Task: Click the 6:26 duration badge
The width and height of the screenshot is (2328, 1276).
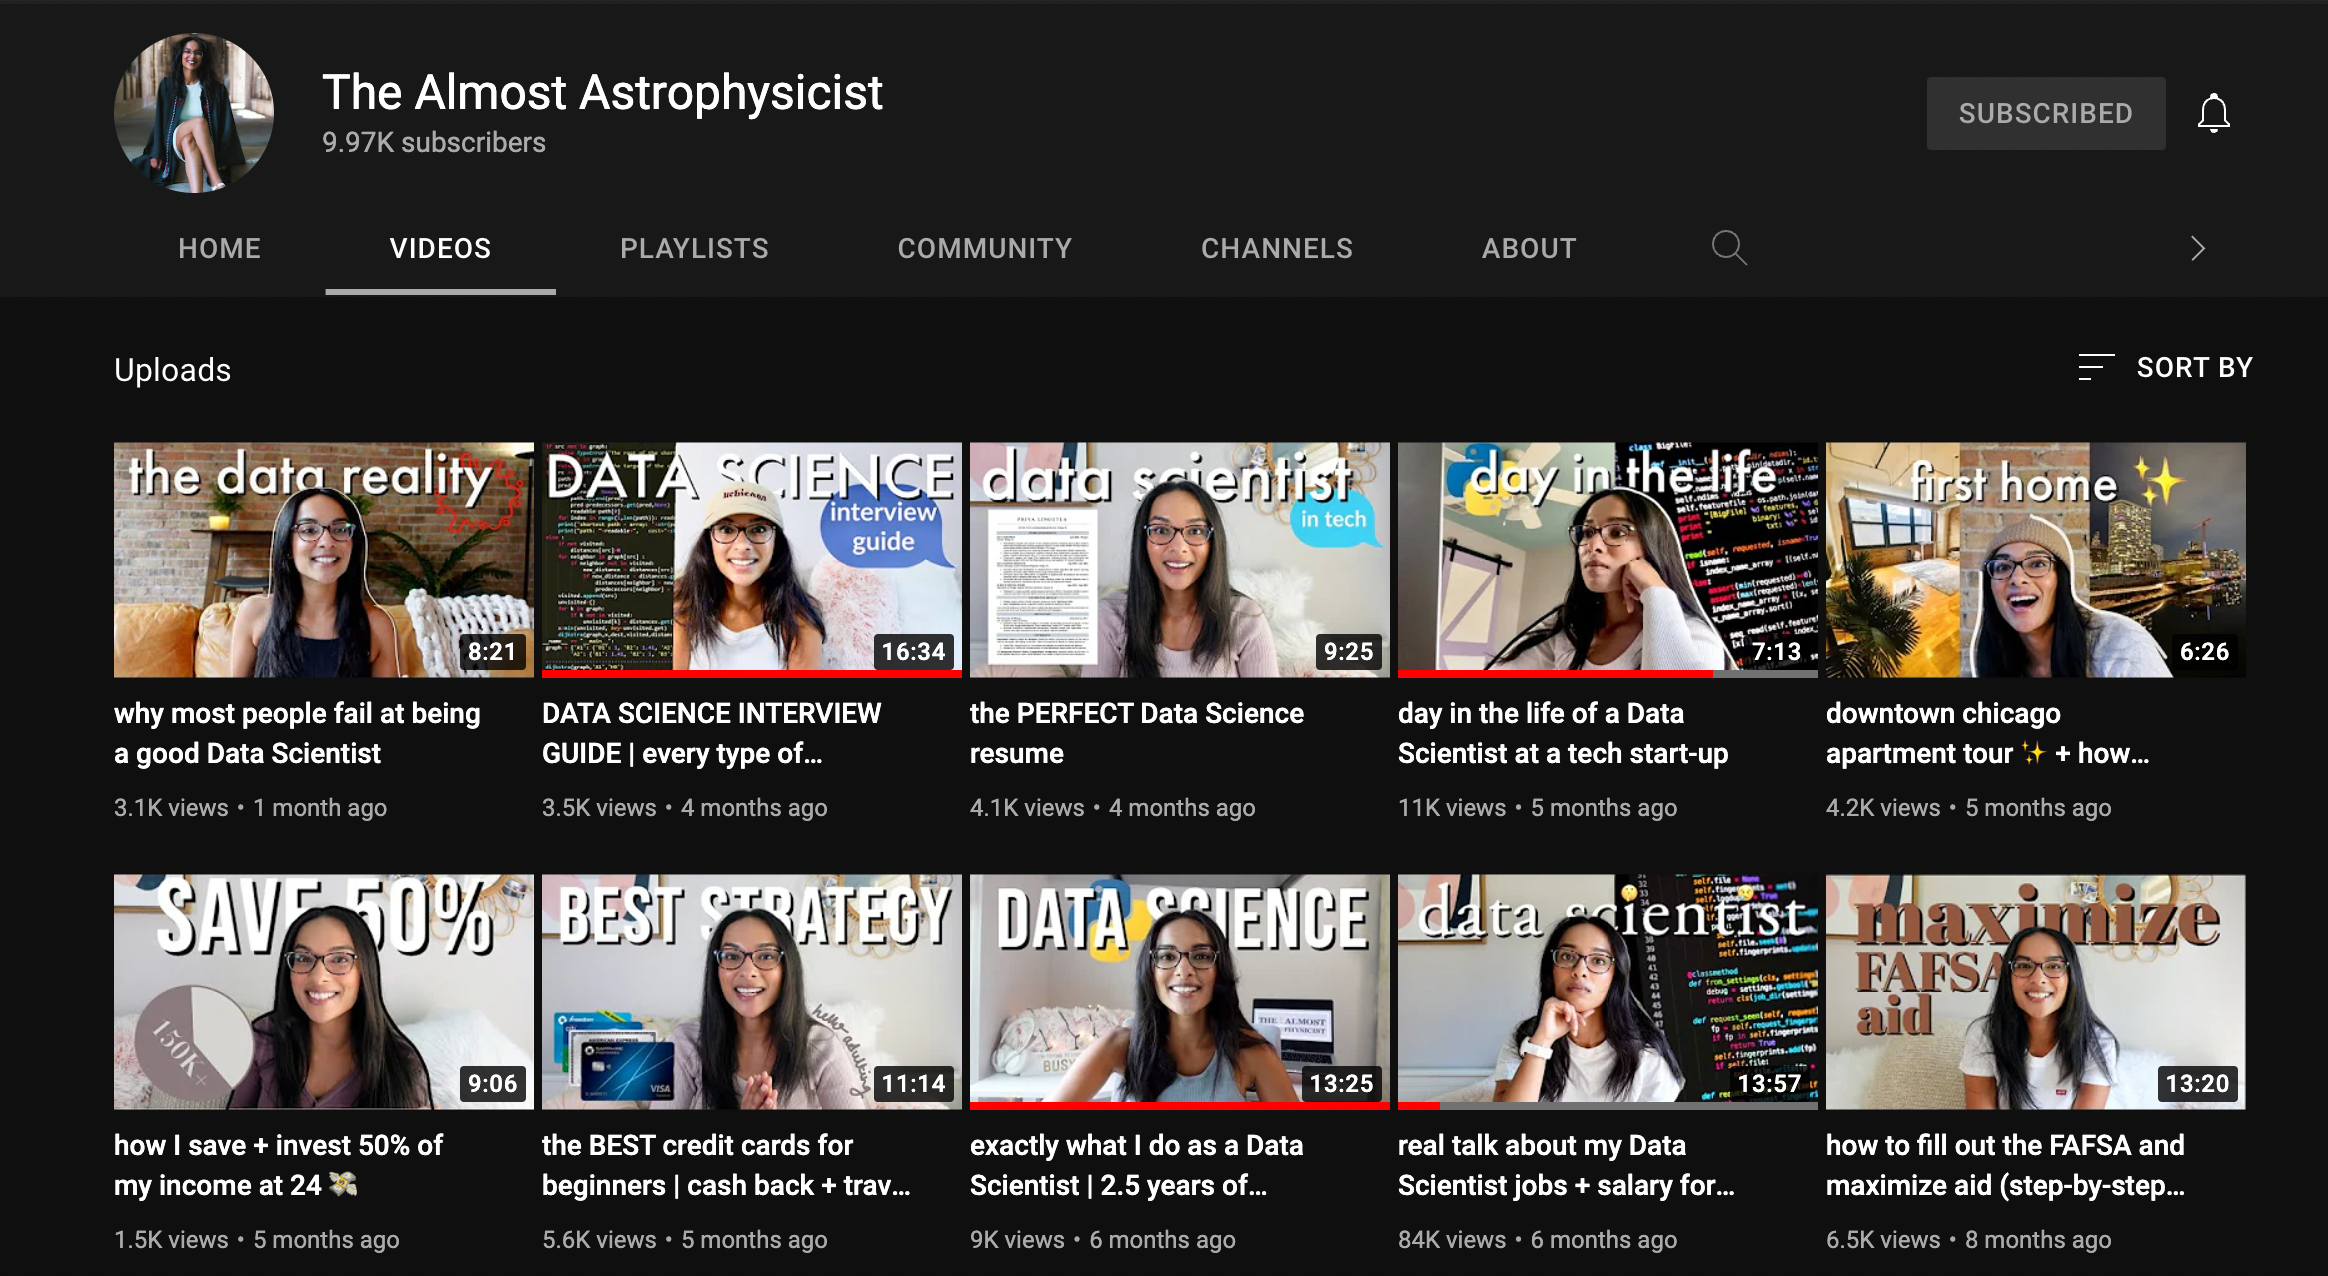Action: 2204,652
